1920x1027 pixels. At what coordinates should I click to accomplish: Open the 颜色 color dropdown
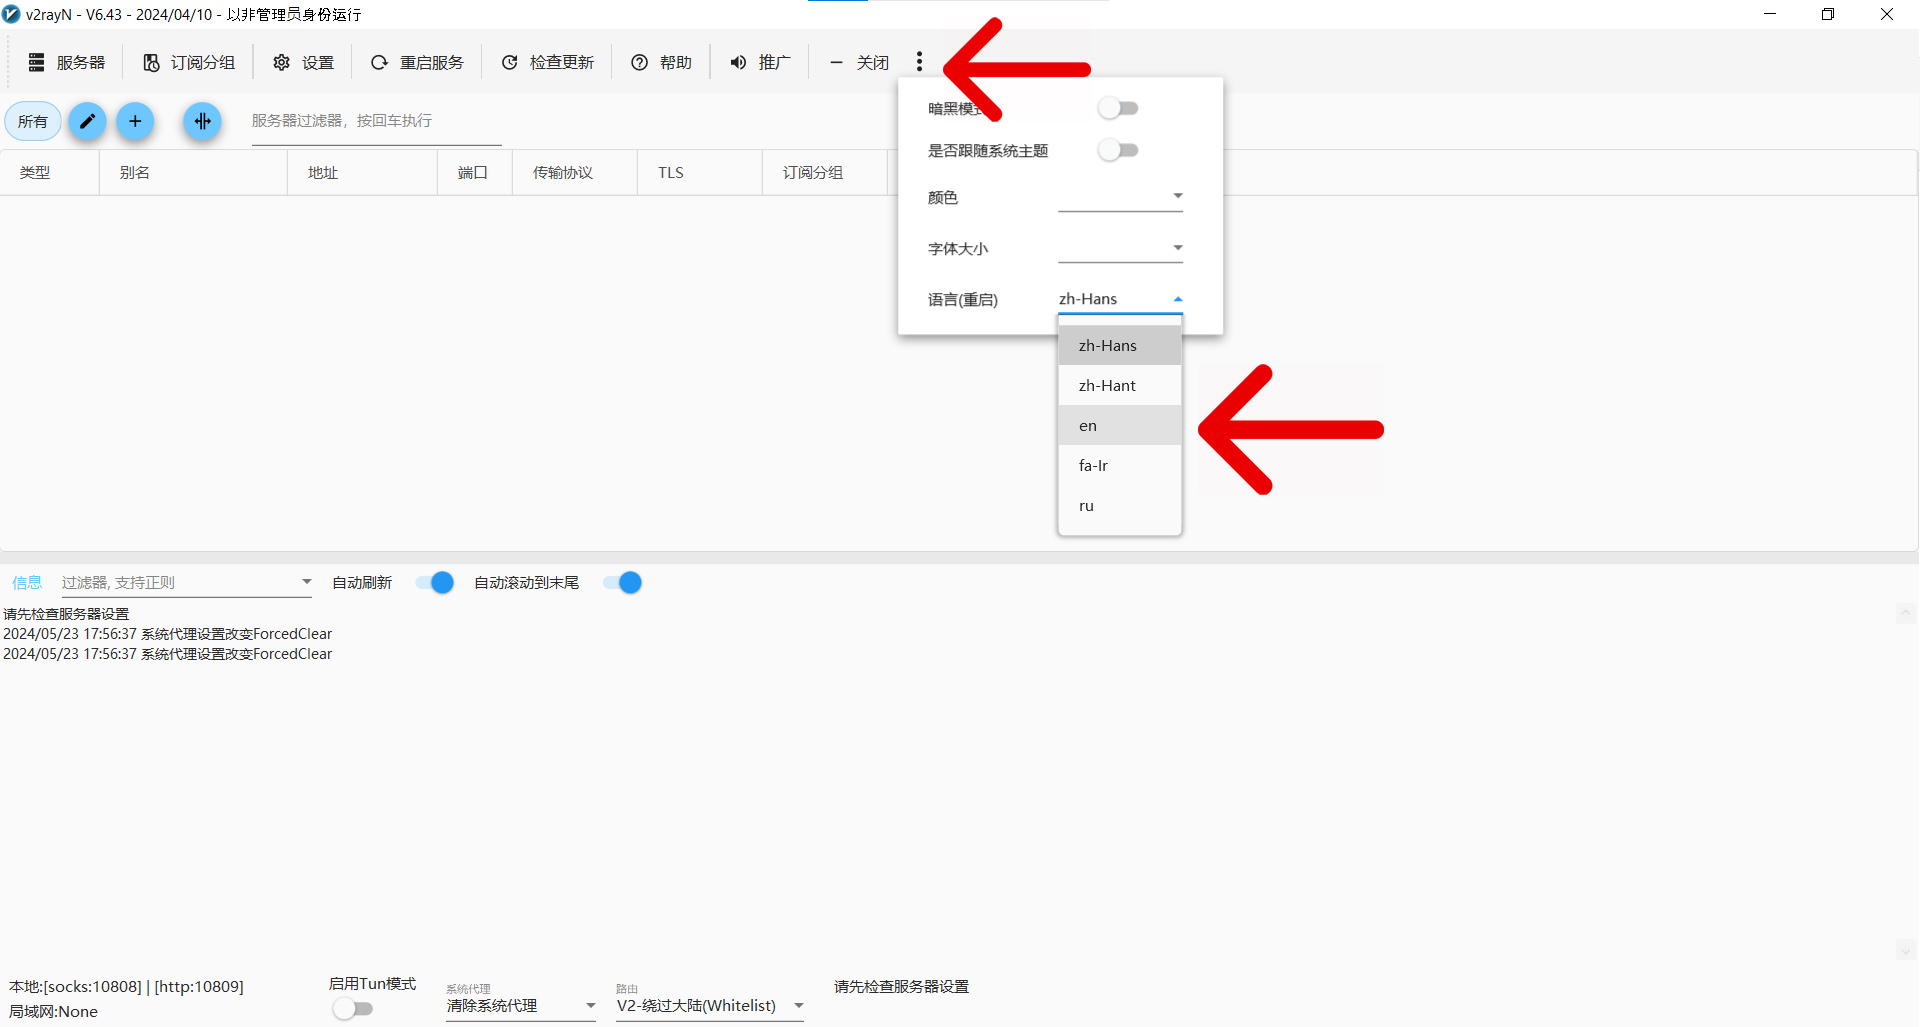1120,196
